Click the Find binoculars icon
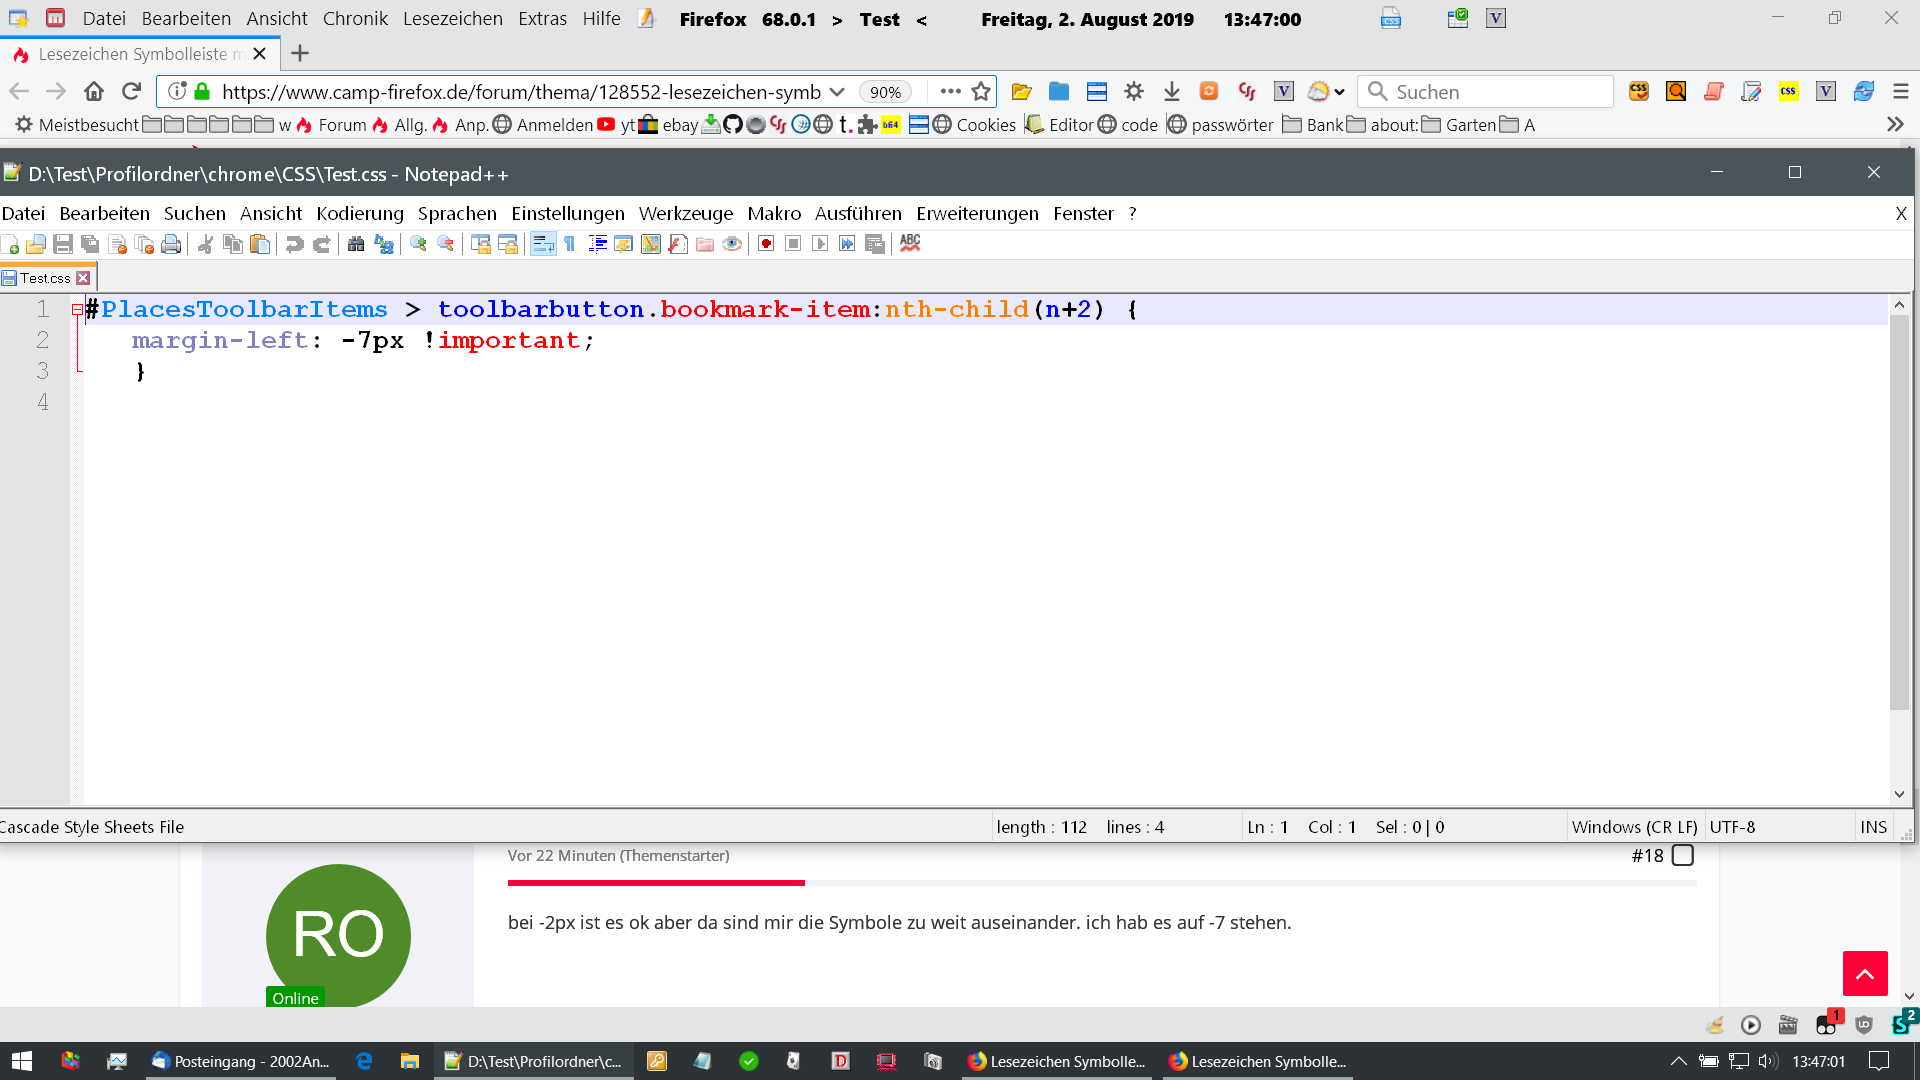Viewport: 1920px width, 1080px height. point(356,244)
